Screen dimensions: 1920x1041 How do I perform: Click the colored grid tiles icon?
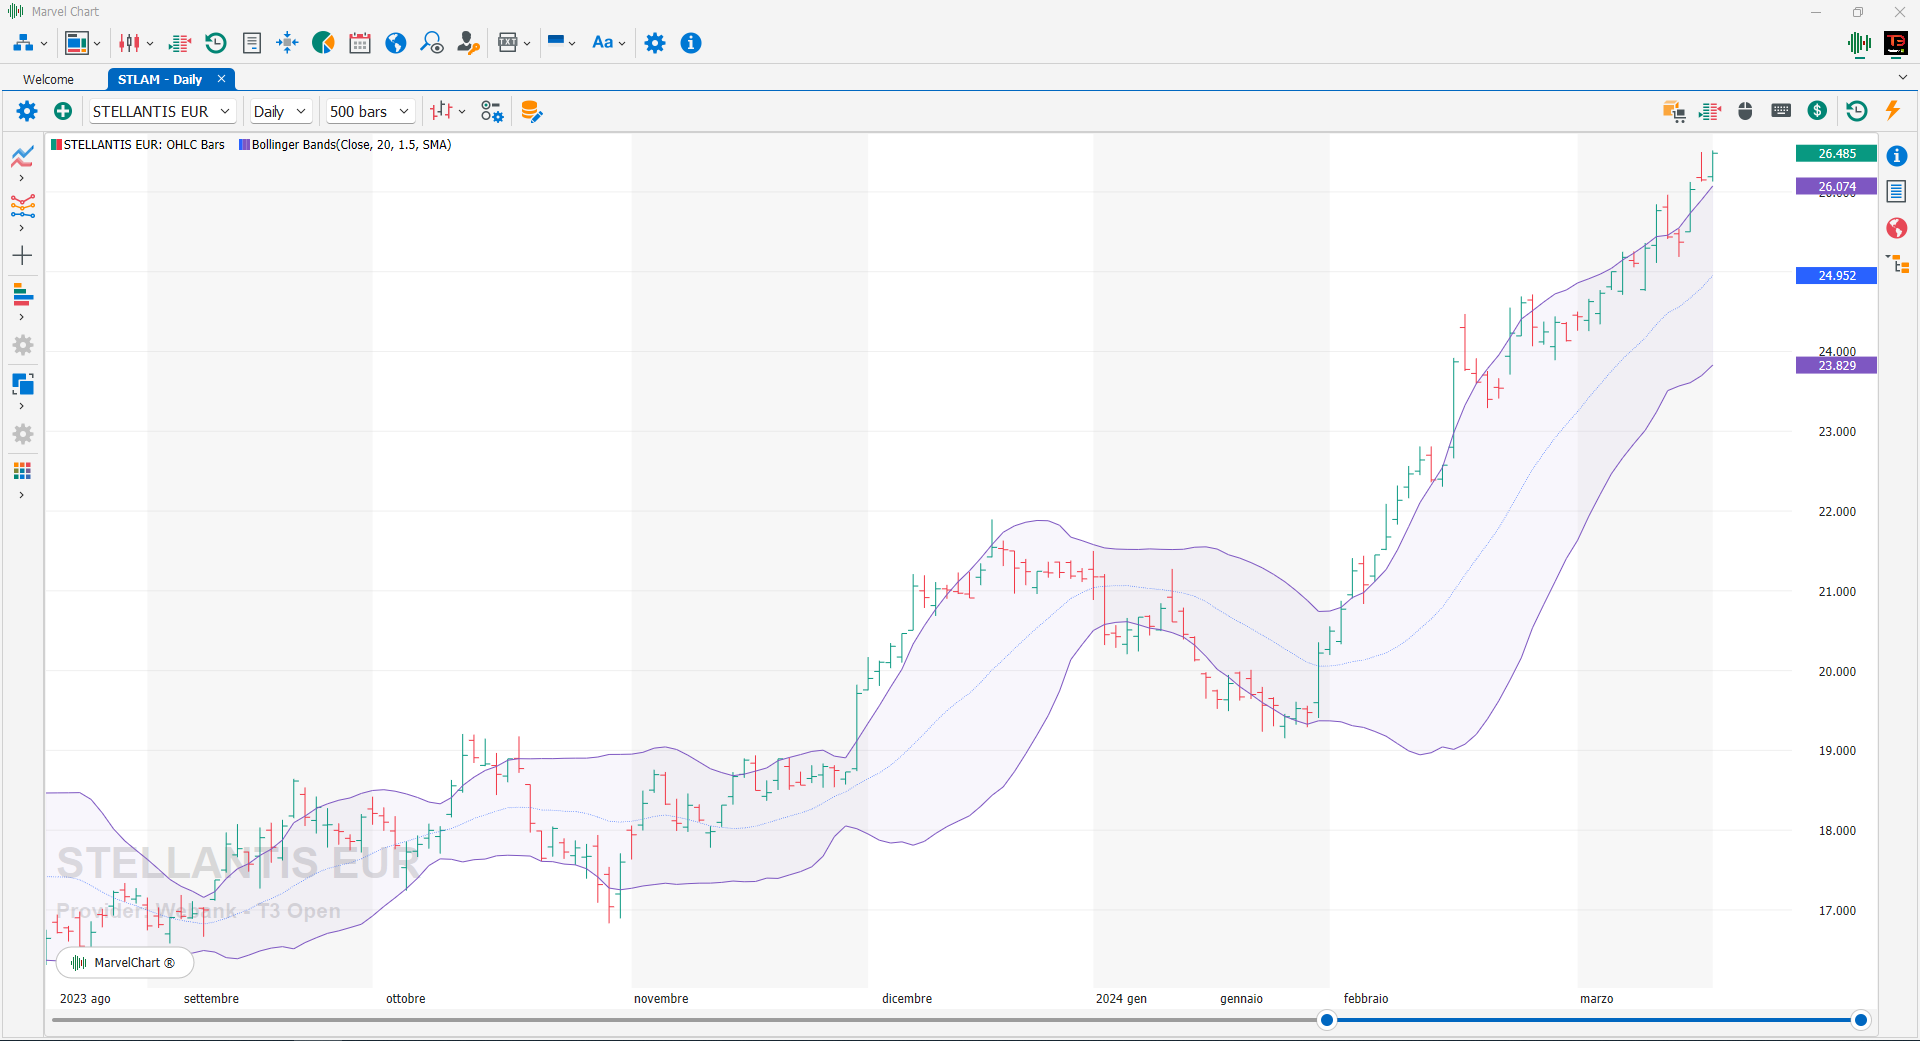(22, 471)
